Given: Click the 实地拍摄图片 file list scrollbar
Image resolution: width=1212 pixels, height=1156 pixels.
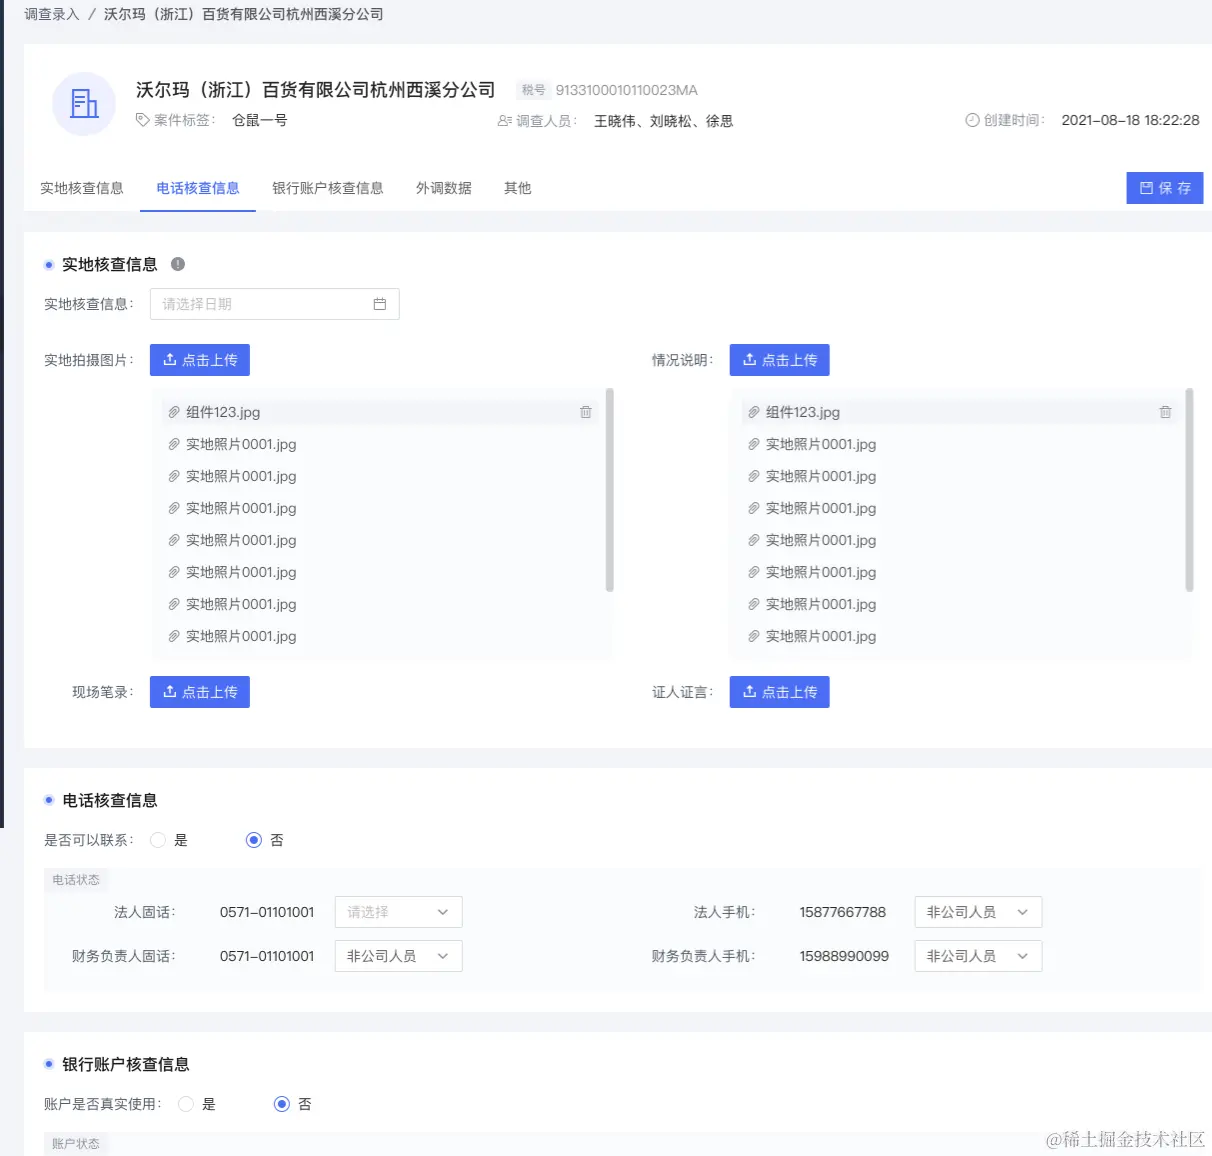Looking at the screenshot, I should (610, 490).
